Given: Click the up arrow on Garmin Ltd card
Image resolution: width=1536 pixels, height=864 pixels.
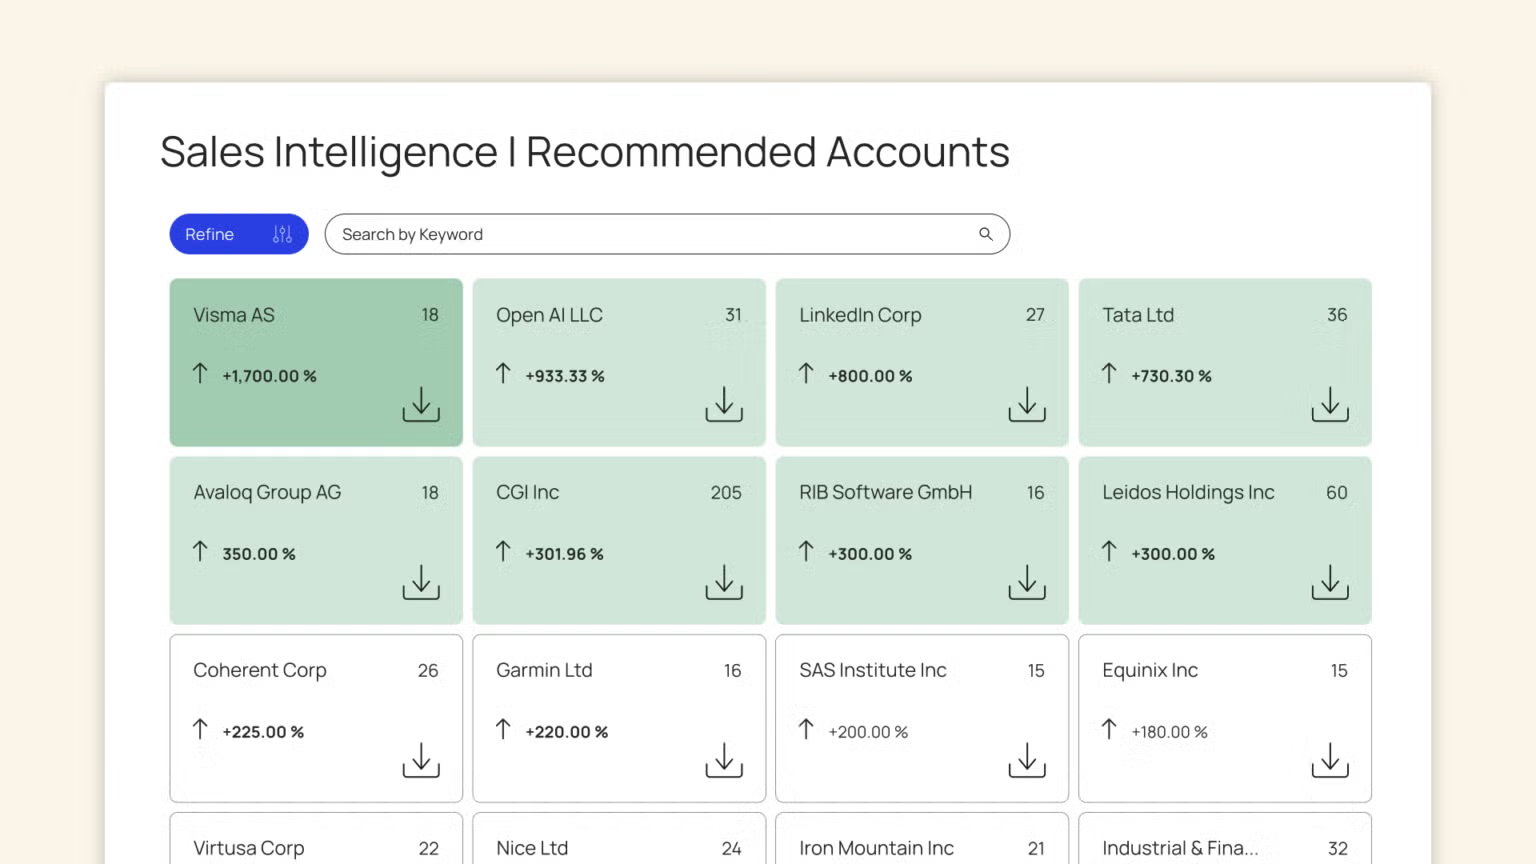Looking at the screenshot, I should click(503, 729).
